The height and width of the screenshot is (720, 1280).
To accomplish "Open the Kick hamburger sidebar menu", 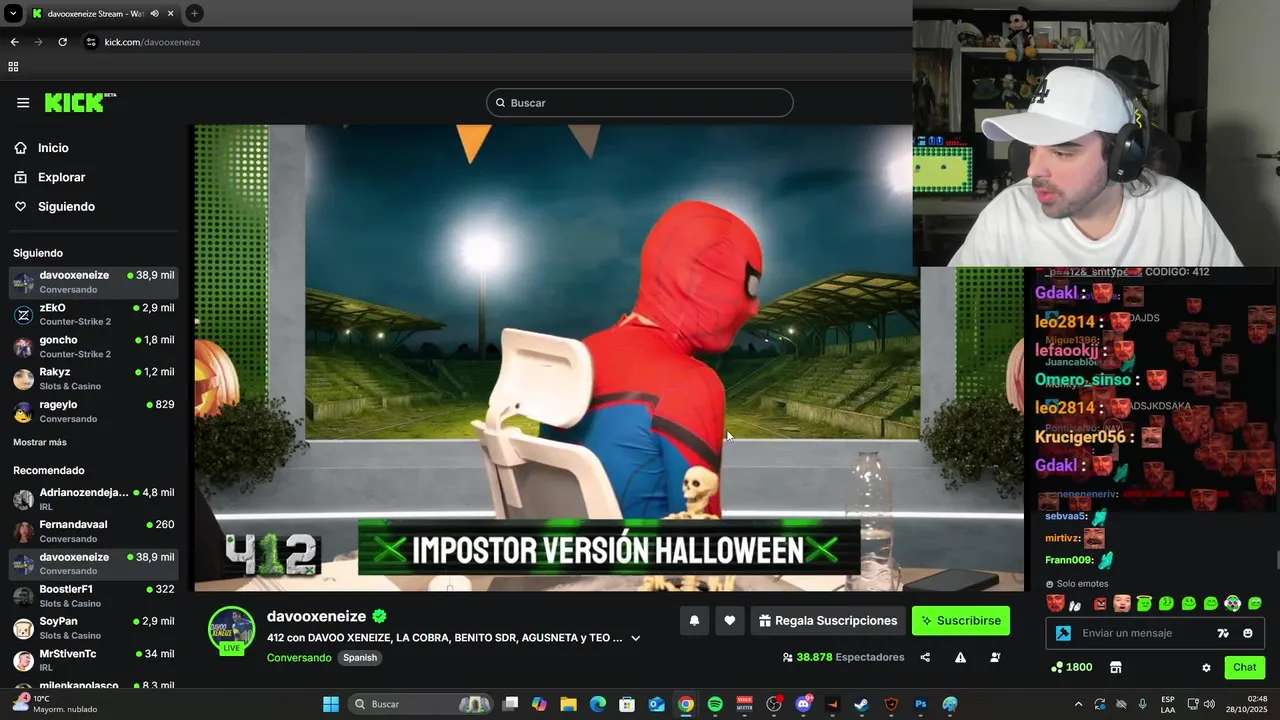I will click(x=23, y=103).
